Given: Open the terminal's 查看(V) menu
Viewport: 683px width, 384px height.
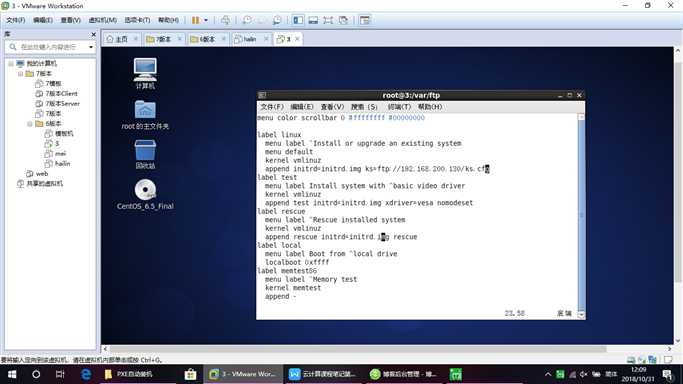Looking at the screenshot, I should (332, 107).
